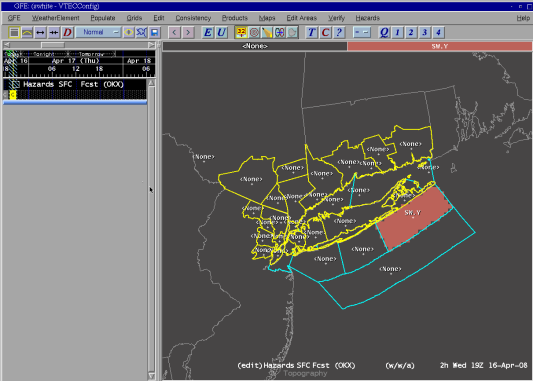Click the question mark toolbar icon
The width and height of the screenshot is (533, 381).
click(339, 32)
